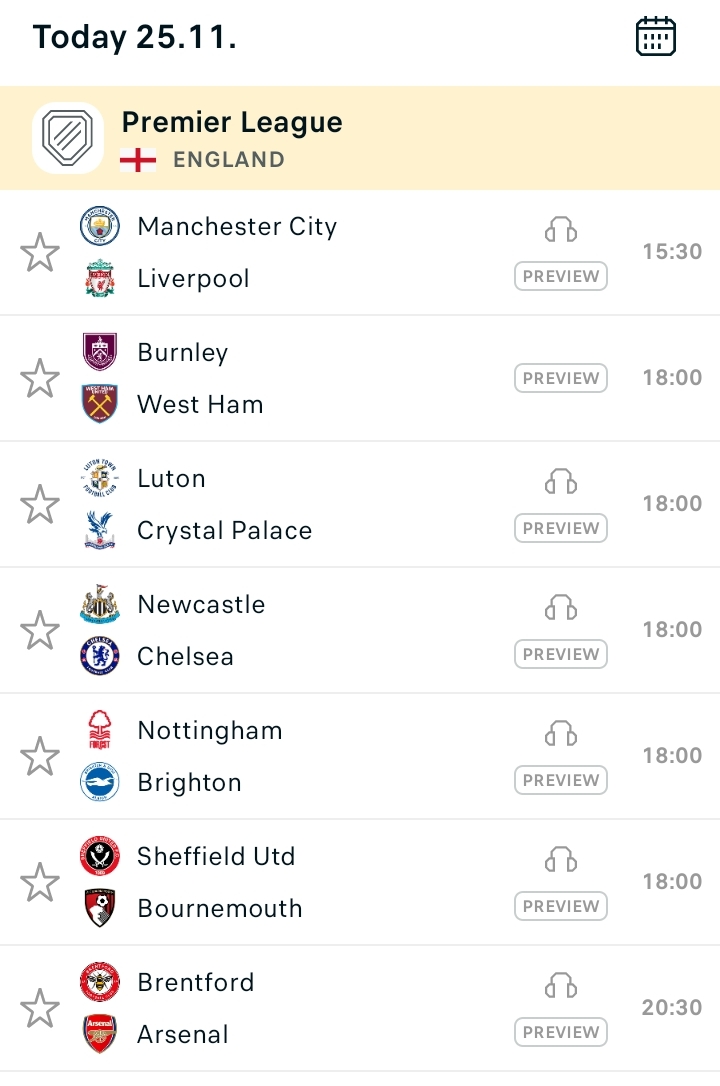Open PREVIEW for Burnley vs West Ham
Viewport: 720px width, 1086px height.
(x=561, y=378)
